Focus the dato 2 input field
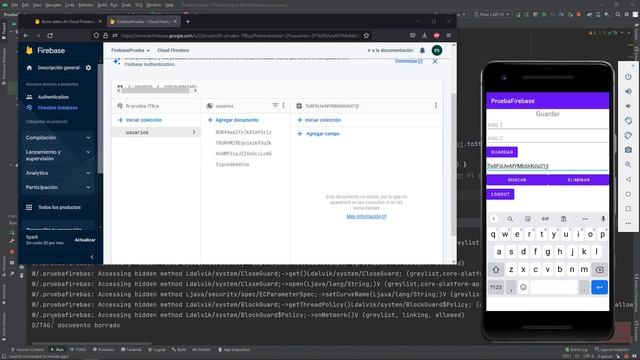Screen dimensions: 640x360 [x=547, y=138]
